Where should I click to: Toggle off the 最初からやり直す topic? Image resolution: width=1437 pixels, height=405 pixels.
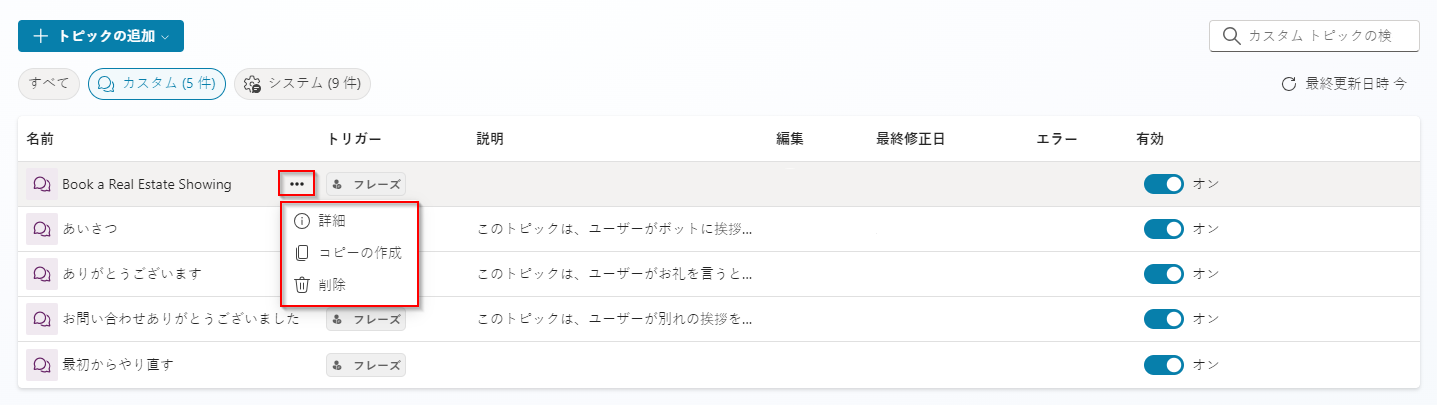pyautogui.click(x=1163, y=365)
